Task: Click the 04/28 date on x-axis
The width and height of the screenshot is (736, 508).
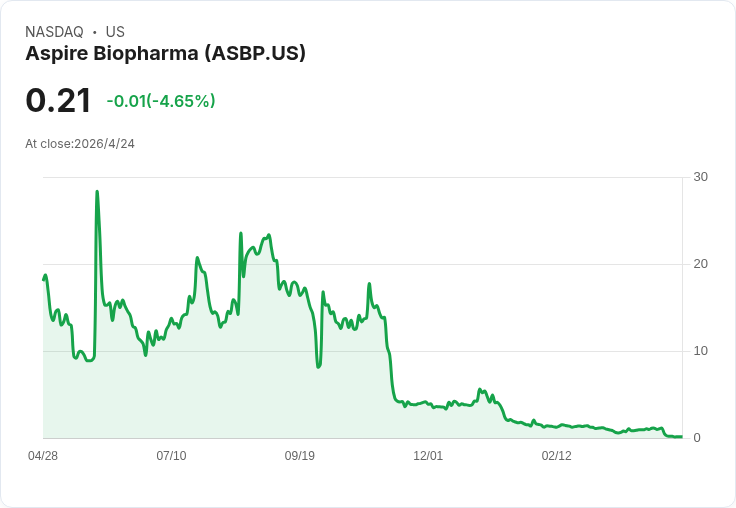Action: (43, 456)
